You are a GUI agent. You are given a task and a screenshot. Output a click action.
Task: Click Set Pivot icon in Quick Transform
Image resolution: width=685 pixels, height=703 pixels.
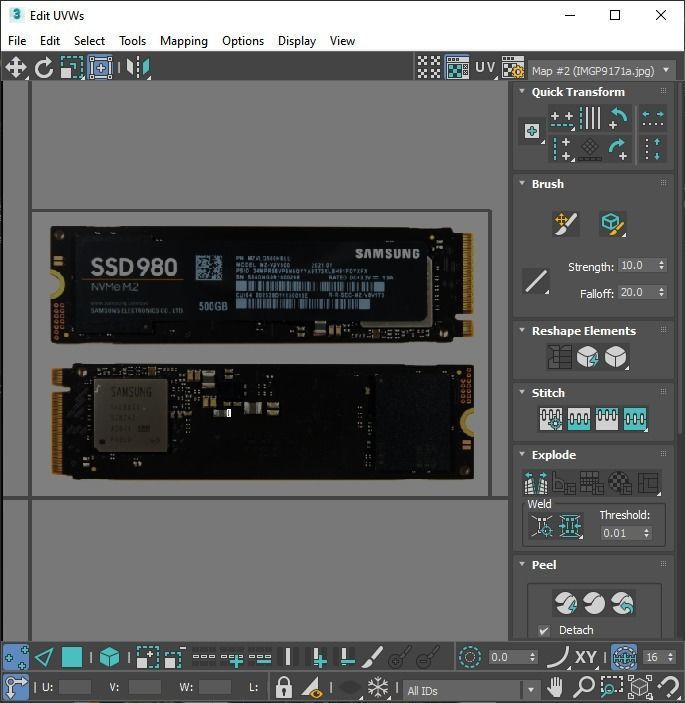532,131
